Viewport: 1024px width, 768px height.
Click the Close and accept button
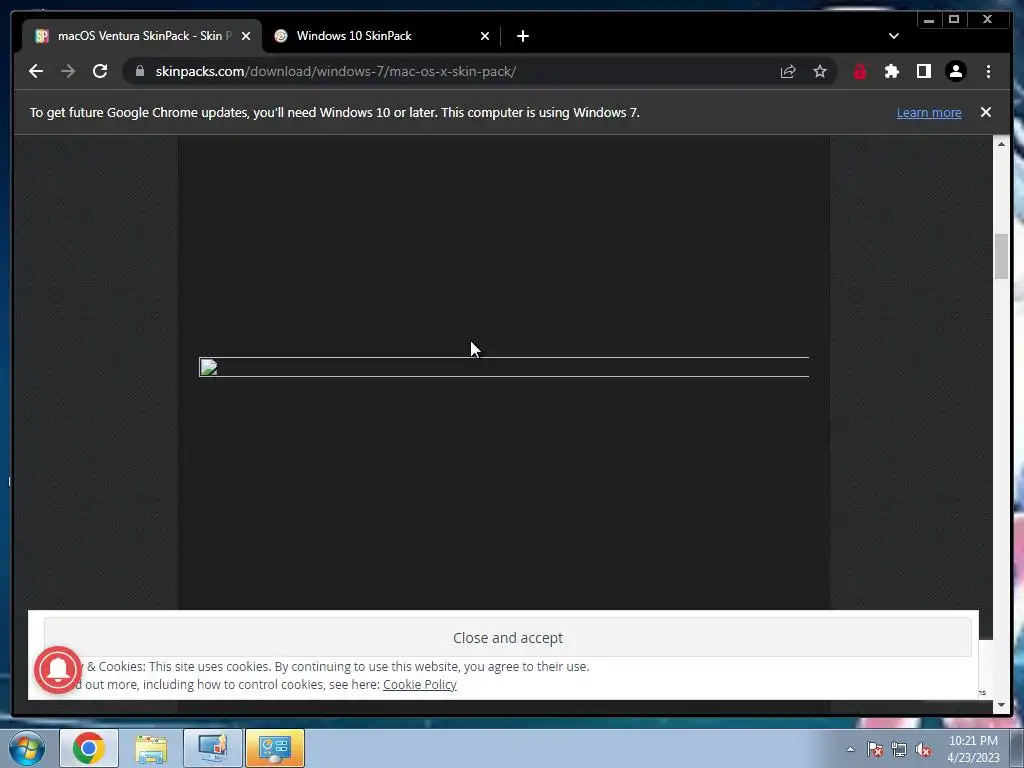click(508, 637)
